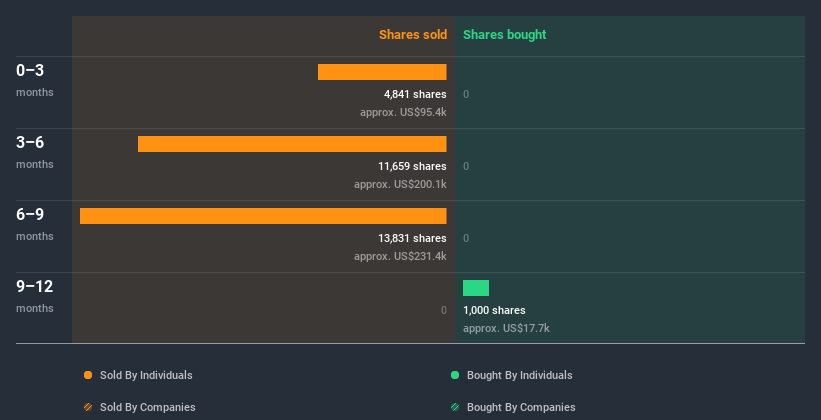This screenshot has width=821, height=420.
Task: Click the zero bought value in 6–9 months row
Action: click(x=466, y=238)
